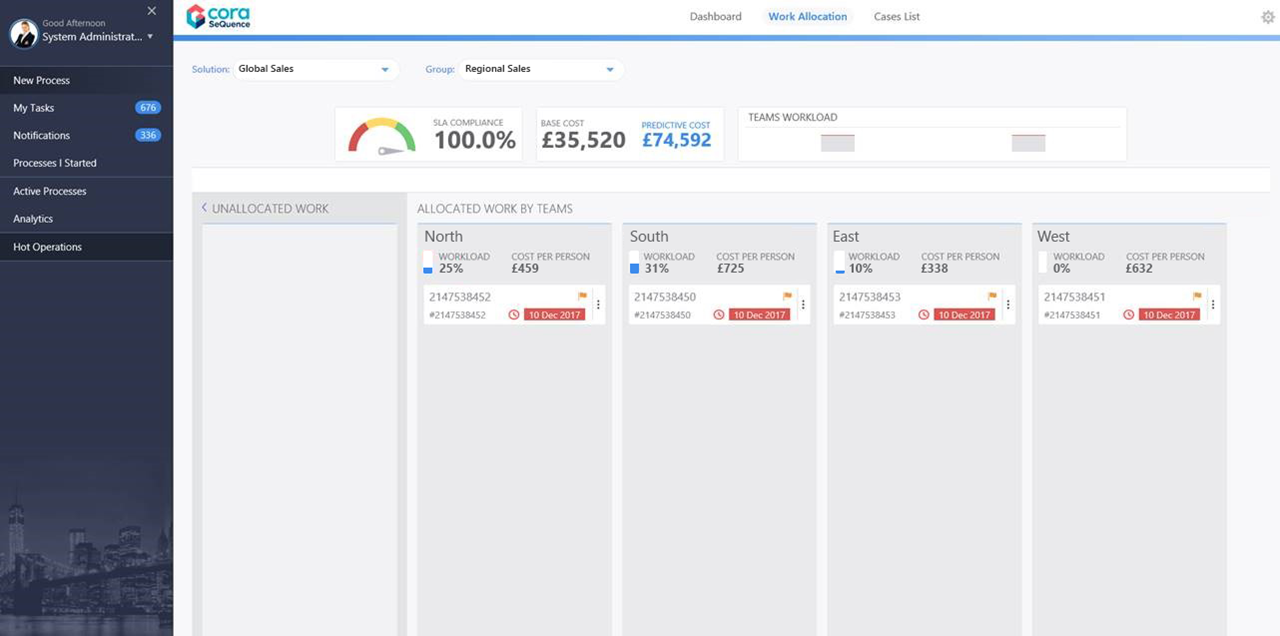The width and height of the screenshot is (1280, 636).
Task: Click the East workload bar indicator
Action: 839,263
